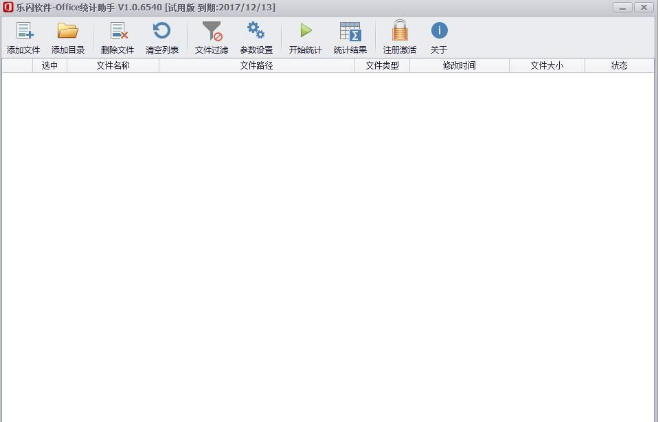The height and width of the screenshot is (422, 660).
Task: Click the 添加文件 (add file) icon
Action: pos(24,31)
